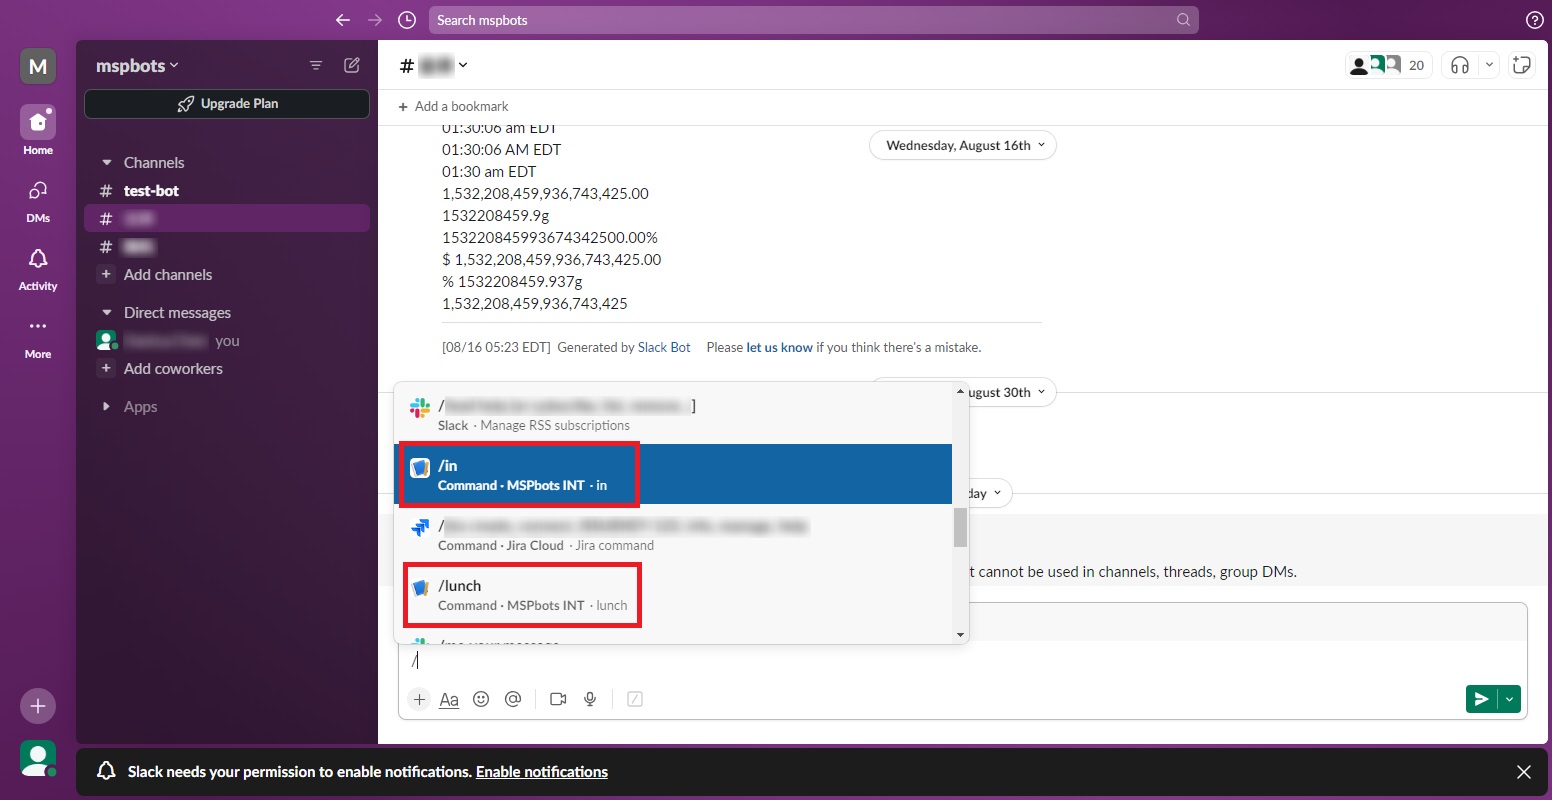This screenshot has width=1552, height=800.
Task: Open the emoji picker in composer
Action: pos(481,699)
